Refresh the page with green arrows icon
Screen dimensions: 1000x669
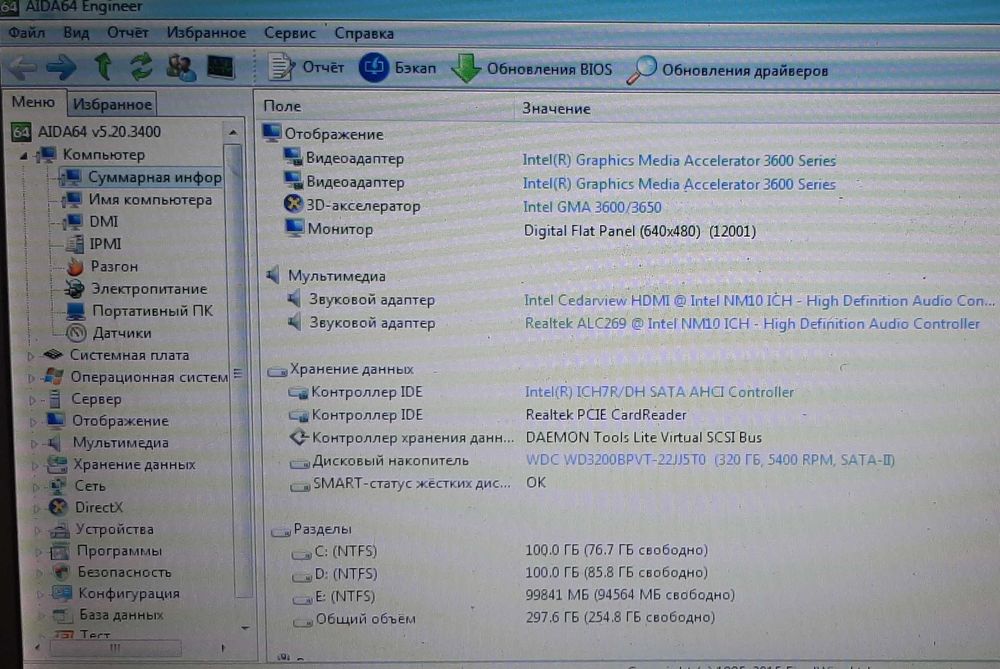141,66
